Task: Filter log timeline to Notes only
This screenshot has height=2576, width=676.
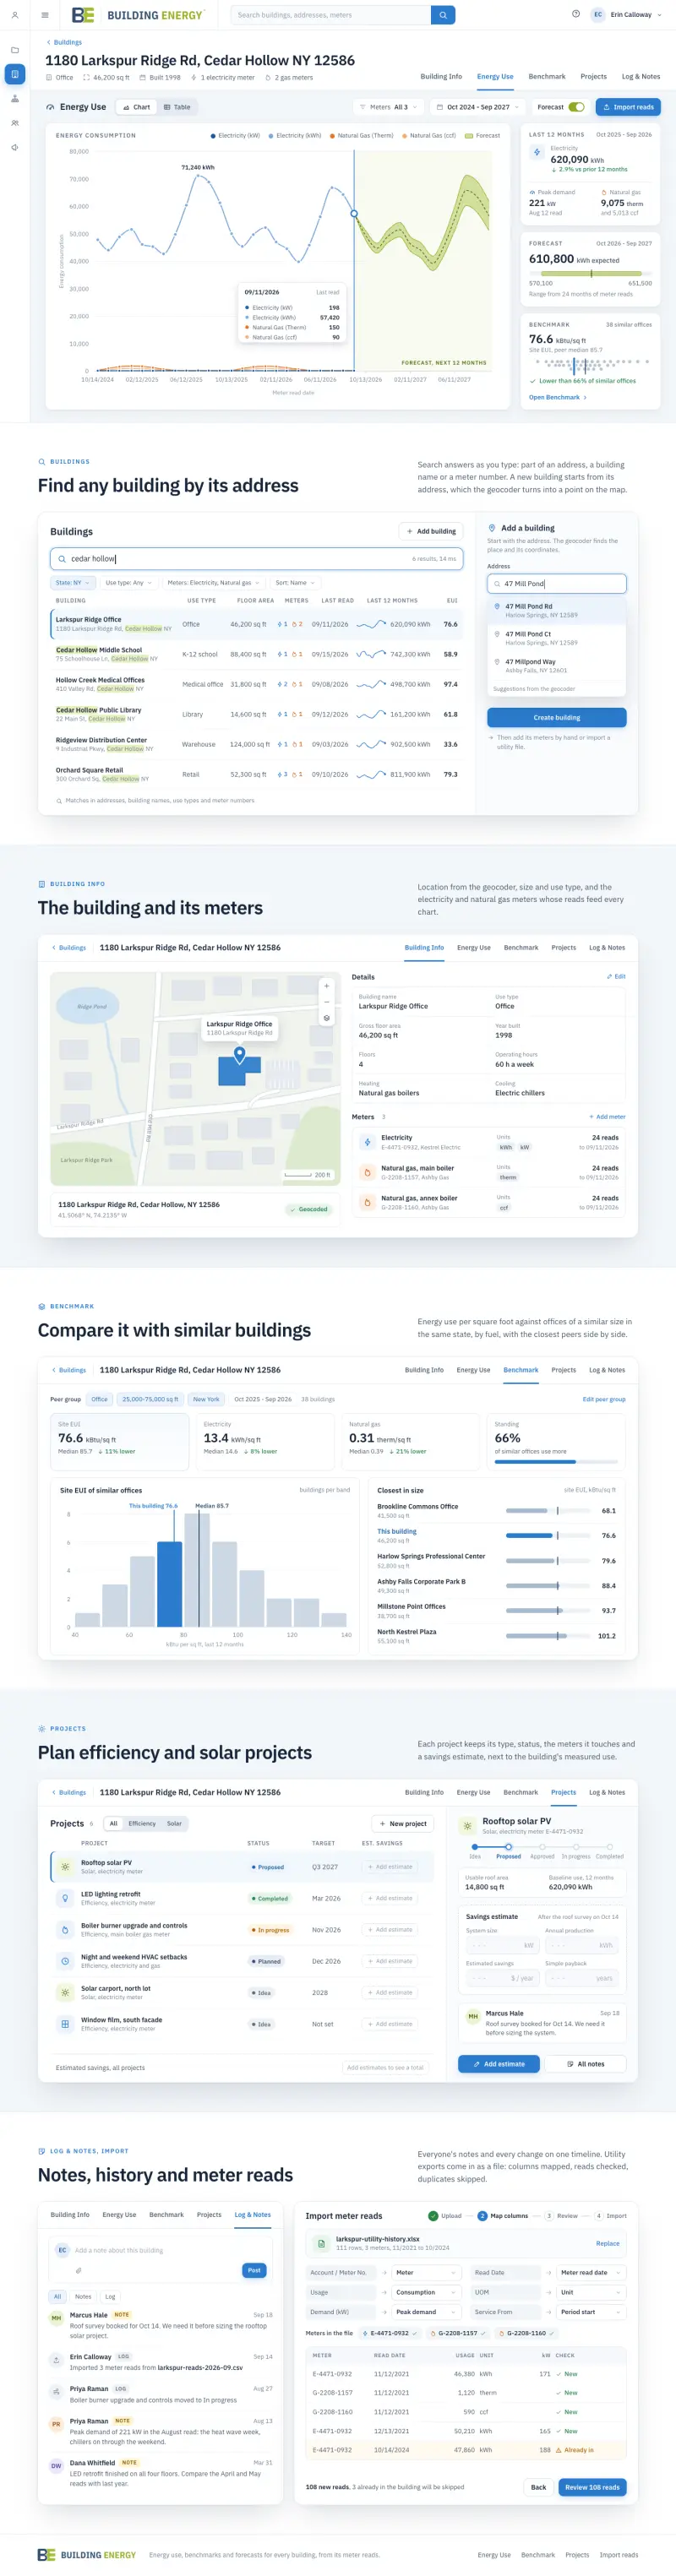Action: point(83,2297)
